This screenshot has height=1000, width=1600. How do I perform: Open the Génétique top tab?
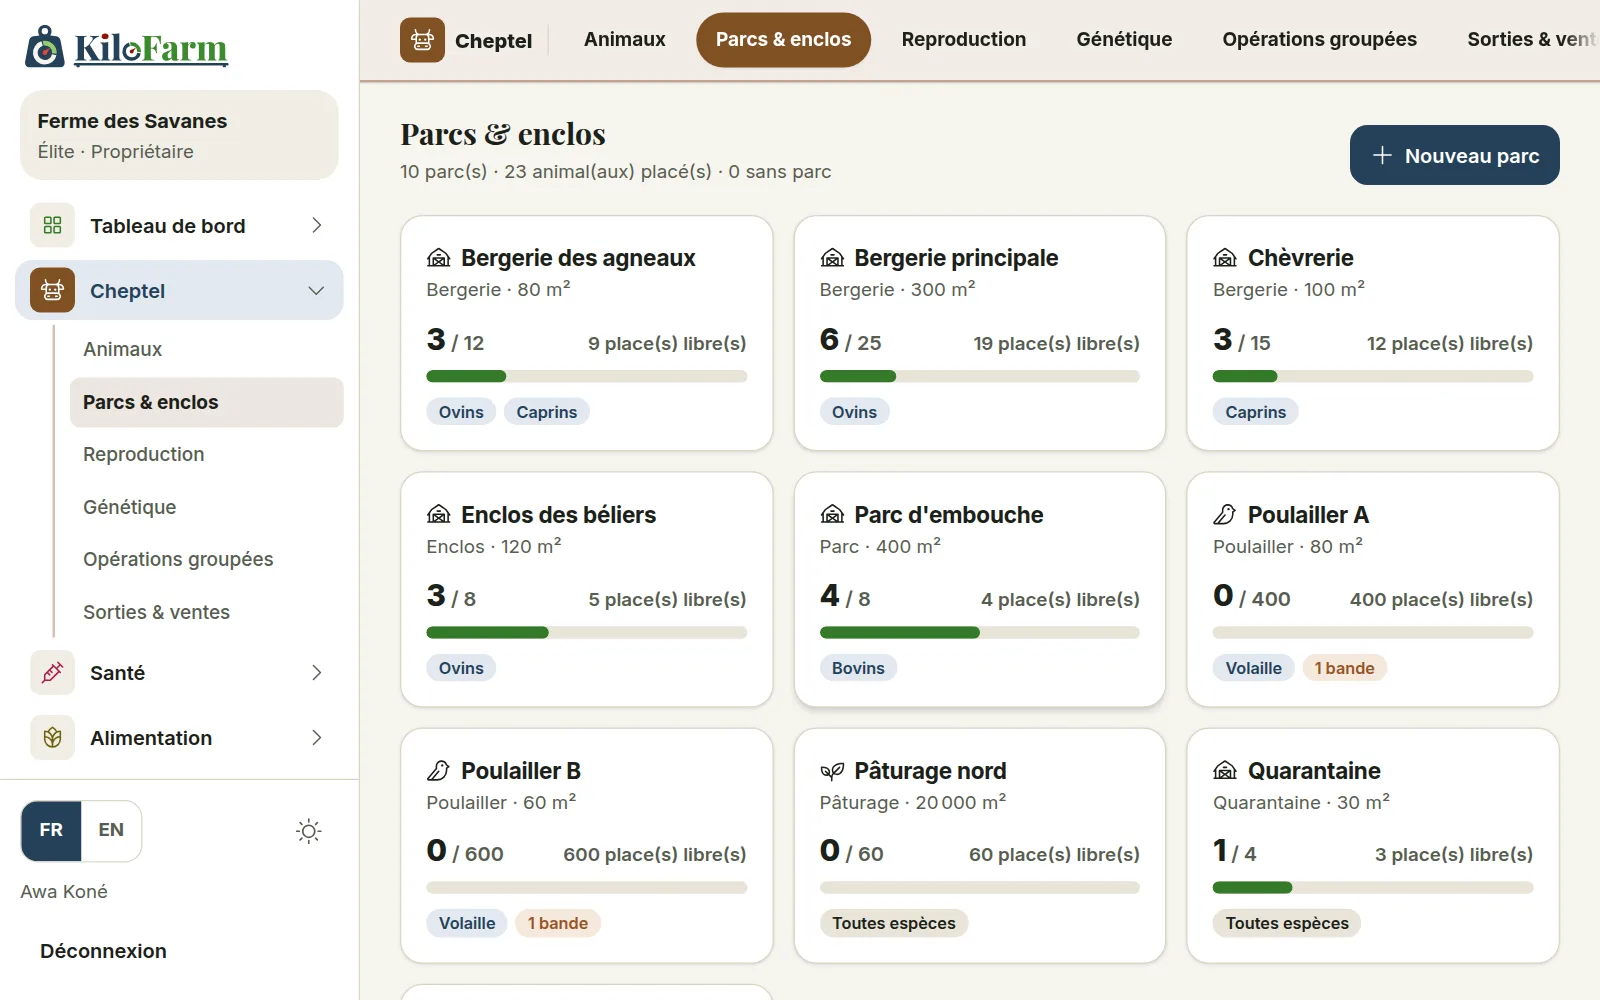pos(1124,40)
